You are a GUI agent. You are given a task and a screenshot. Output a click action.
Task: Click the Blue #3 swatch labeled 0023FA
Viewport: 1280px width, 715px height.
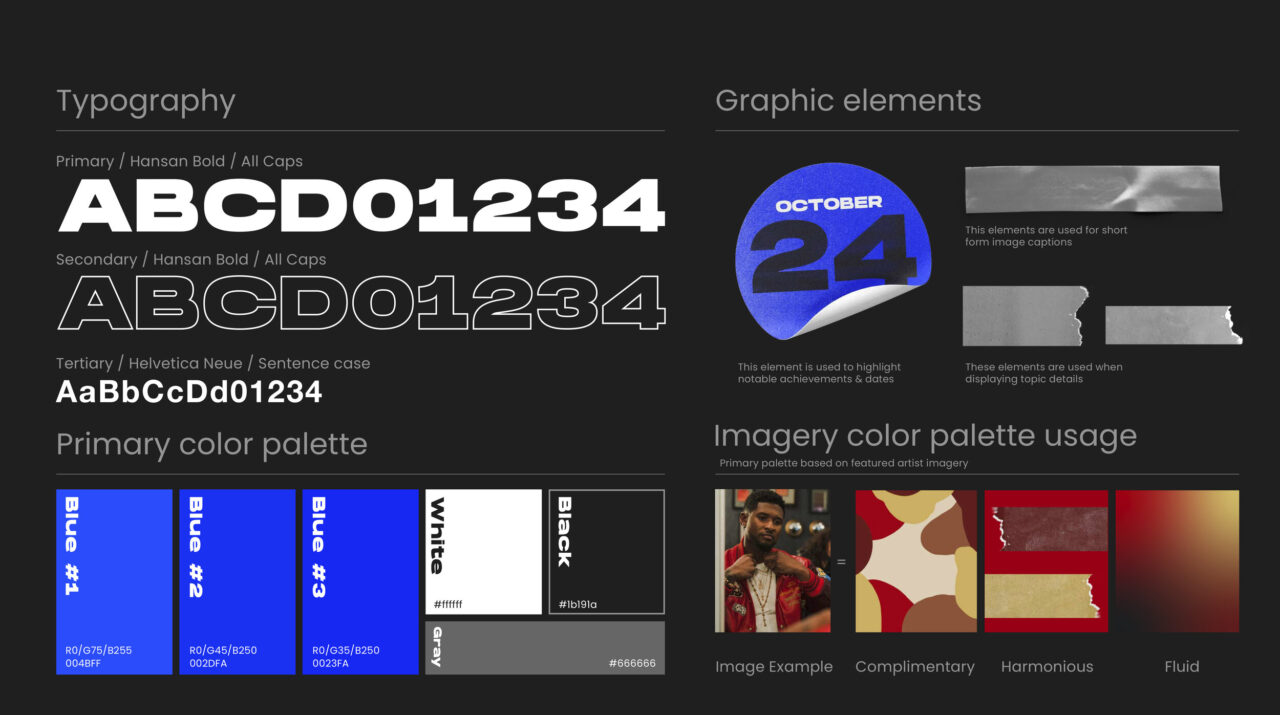point(359,582)
